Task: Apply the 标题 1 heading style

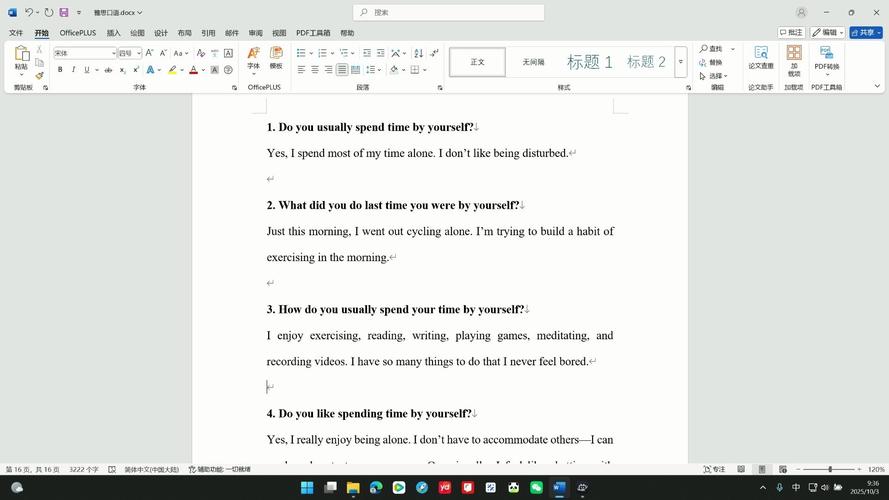Action: click(x=589, y=62)
